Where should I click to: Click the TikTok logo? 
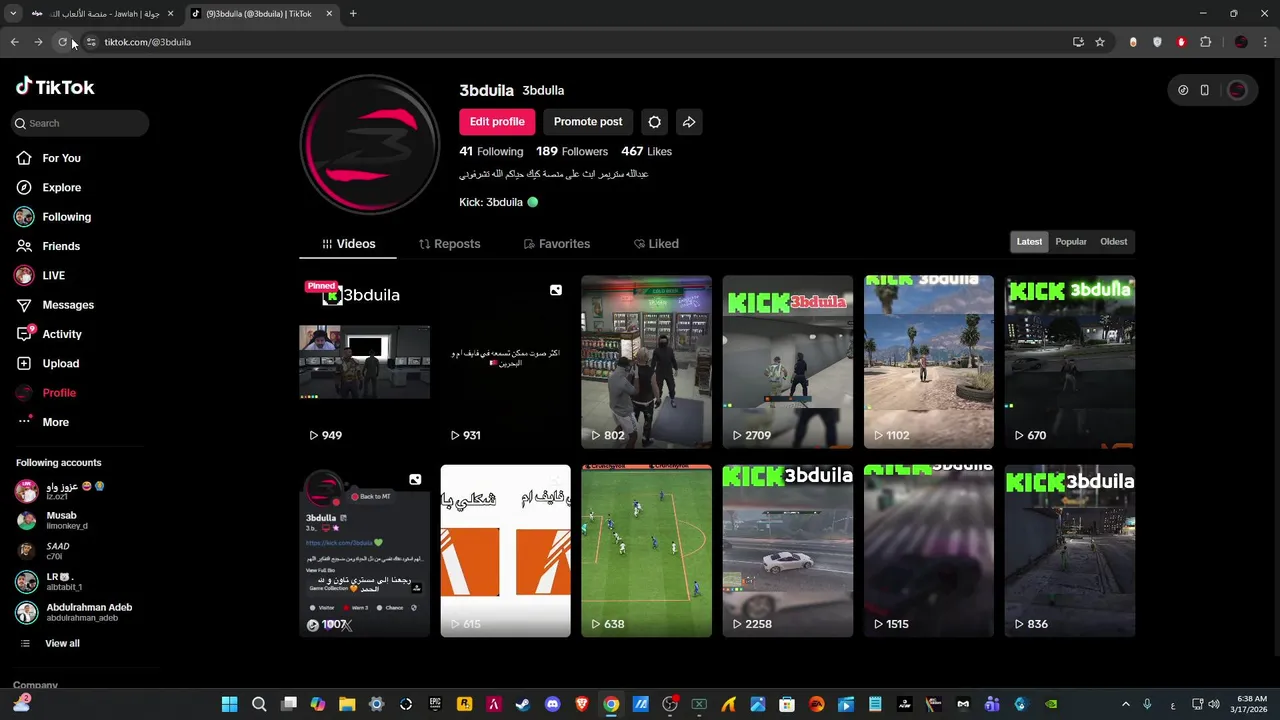click(x=55, y=87)
